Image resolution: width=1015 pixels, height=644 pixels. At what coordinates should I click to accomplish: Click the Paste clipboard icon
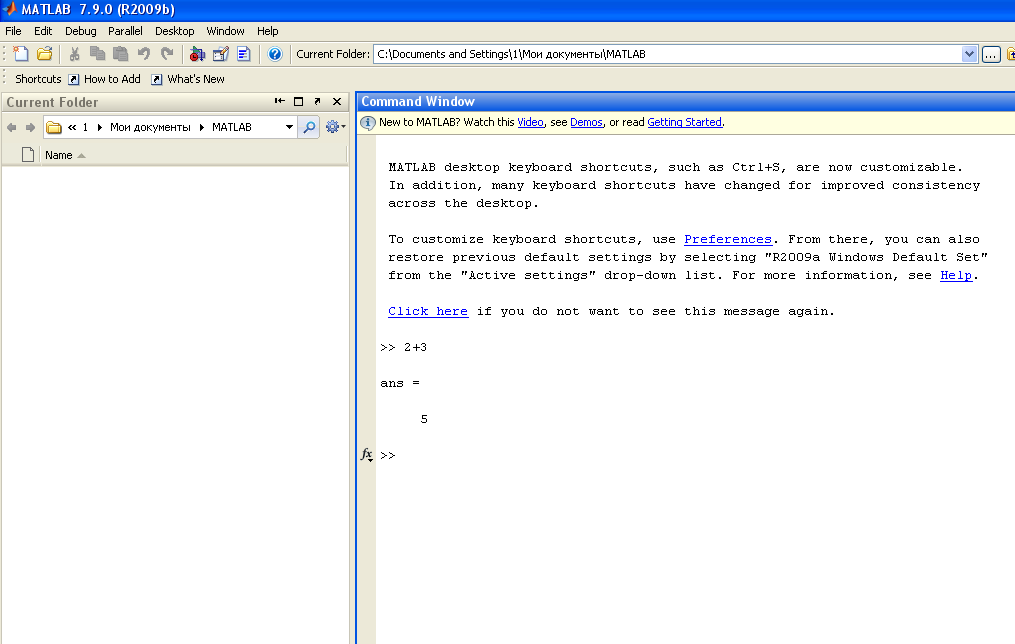point(120,54)
